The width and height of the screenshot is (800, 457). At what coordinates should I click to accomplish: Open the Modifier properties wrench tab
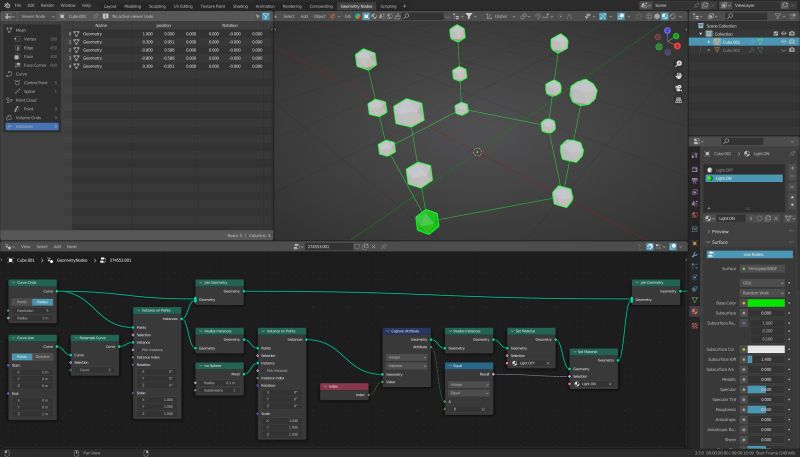(x=694, y=254)
